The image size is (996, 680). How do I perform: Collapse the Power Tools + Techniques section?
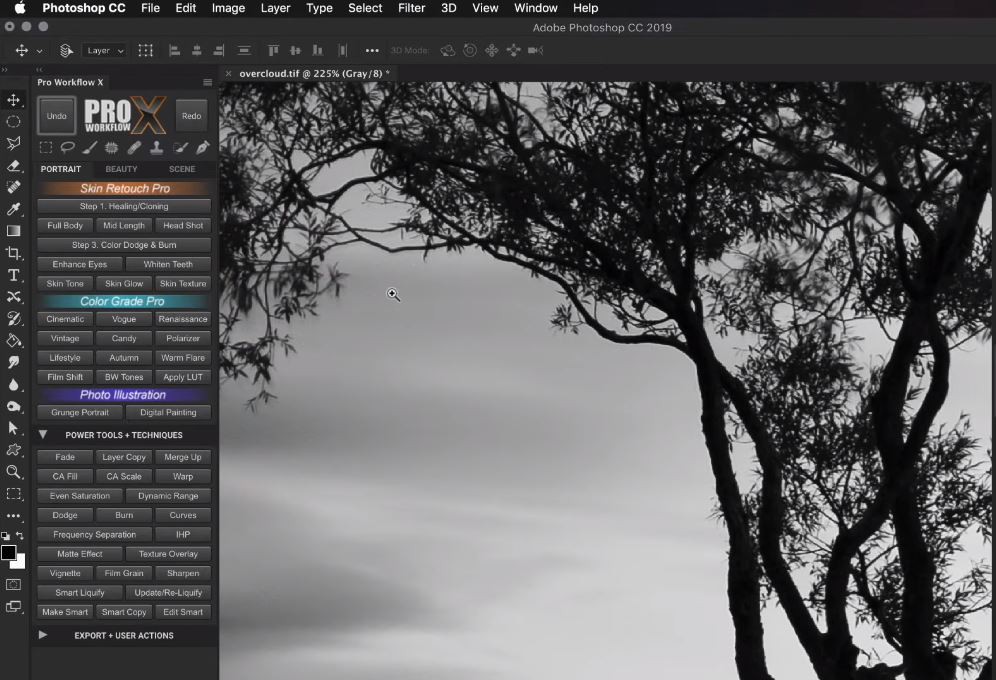[43, 435]
